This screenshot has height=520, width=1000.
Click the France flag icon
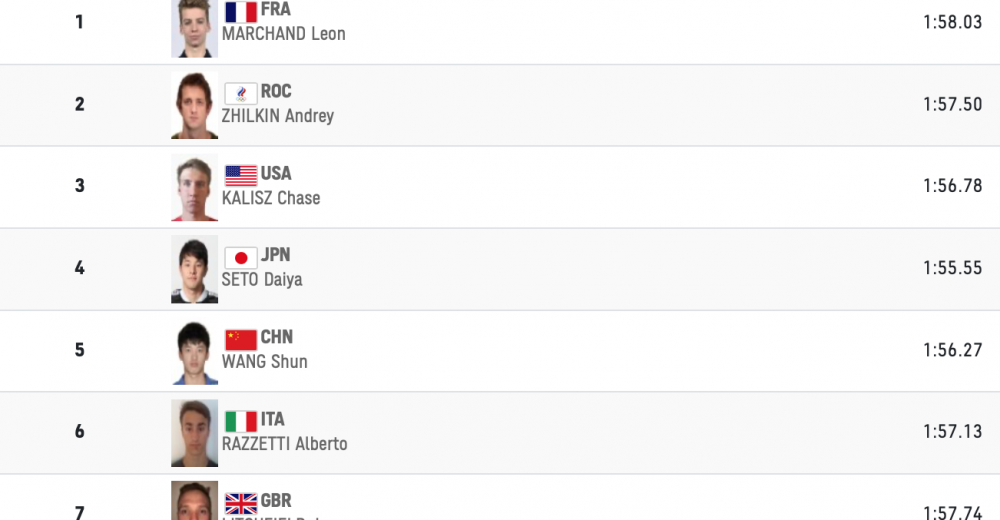tap(241, 12)
